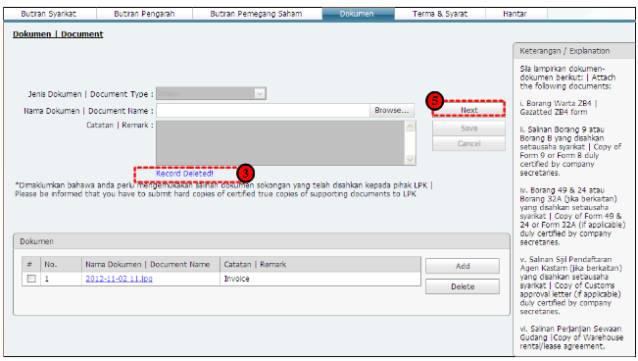This screenshot has width=638, height=361.
Task: Open the 2012-11-02 11.jpg document link
Action: click(x=119, y=279)
